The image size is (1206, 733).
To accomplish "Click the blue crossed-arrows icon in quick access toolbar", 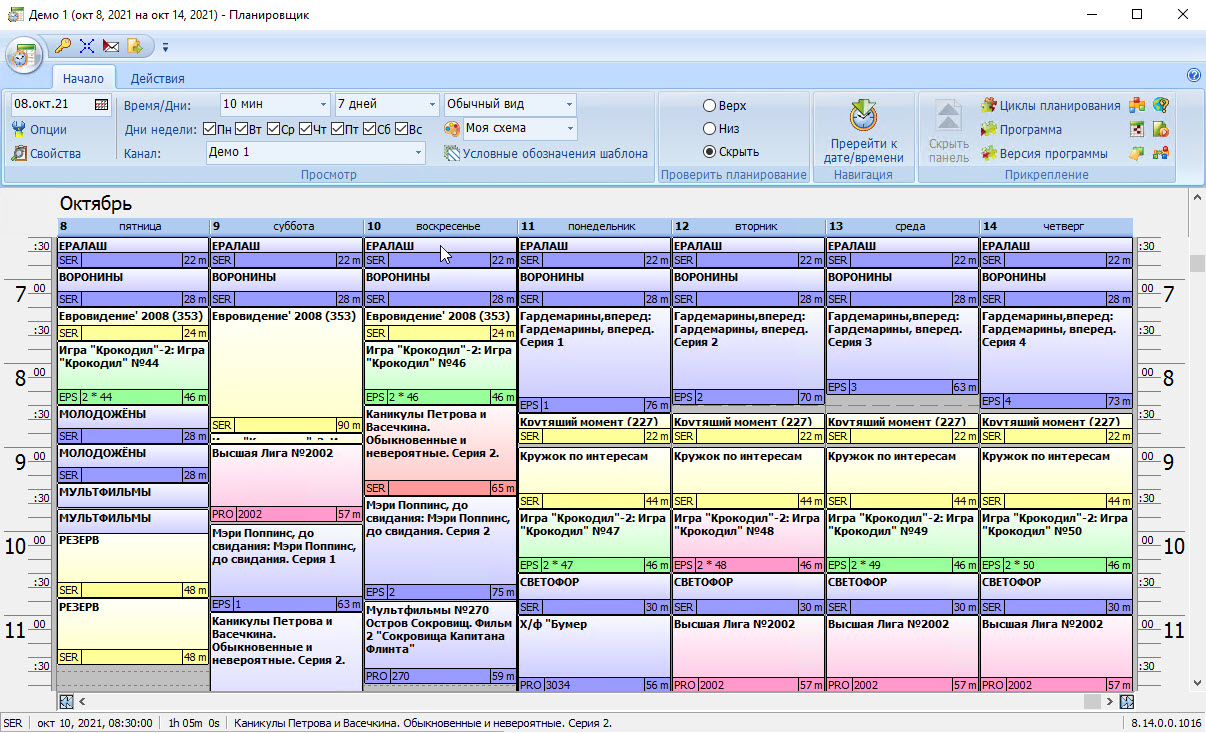I will tap(87, 46).
